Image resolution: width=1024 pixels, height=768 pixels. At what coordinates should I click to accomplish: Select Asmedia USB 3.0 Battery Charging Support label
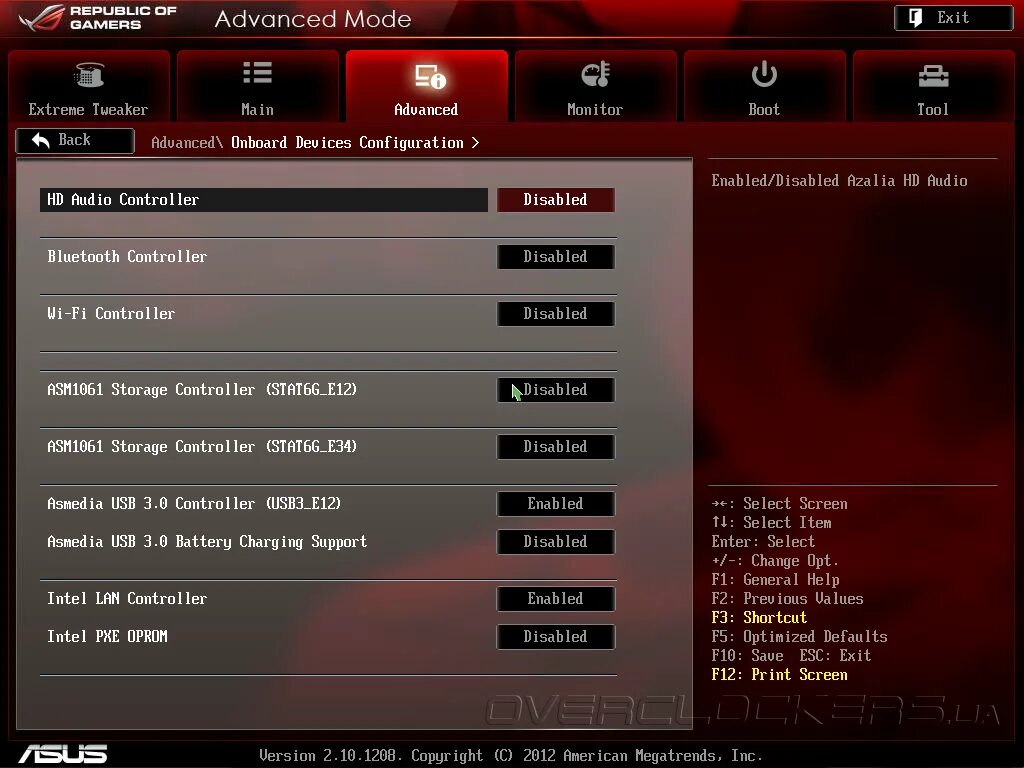[x=207, y=542]
